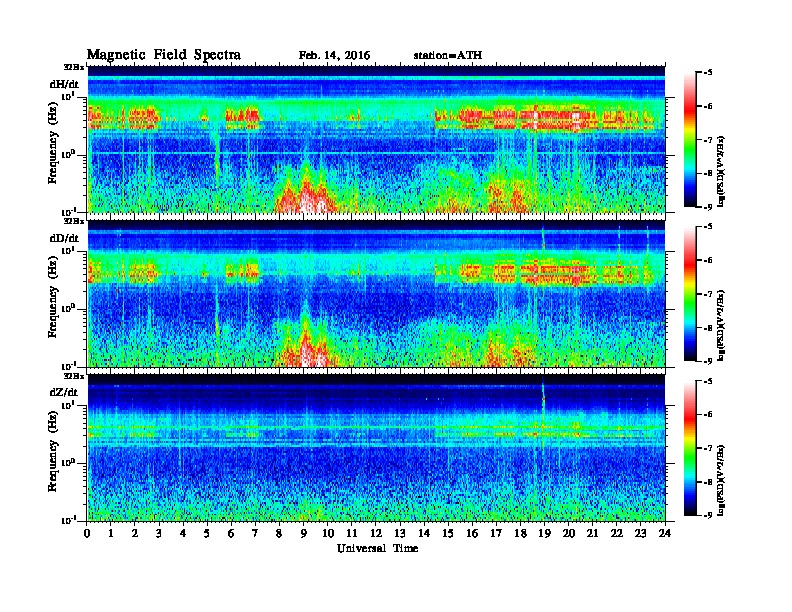
Task: Click the -9 value on dH/dt color scale
Action: click(x=708, y=207)
